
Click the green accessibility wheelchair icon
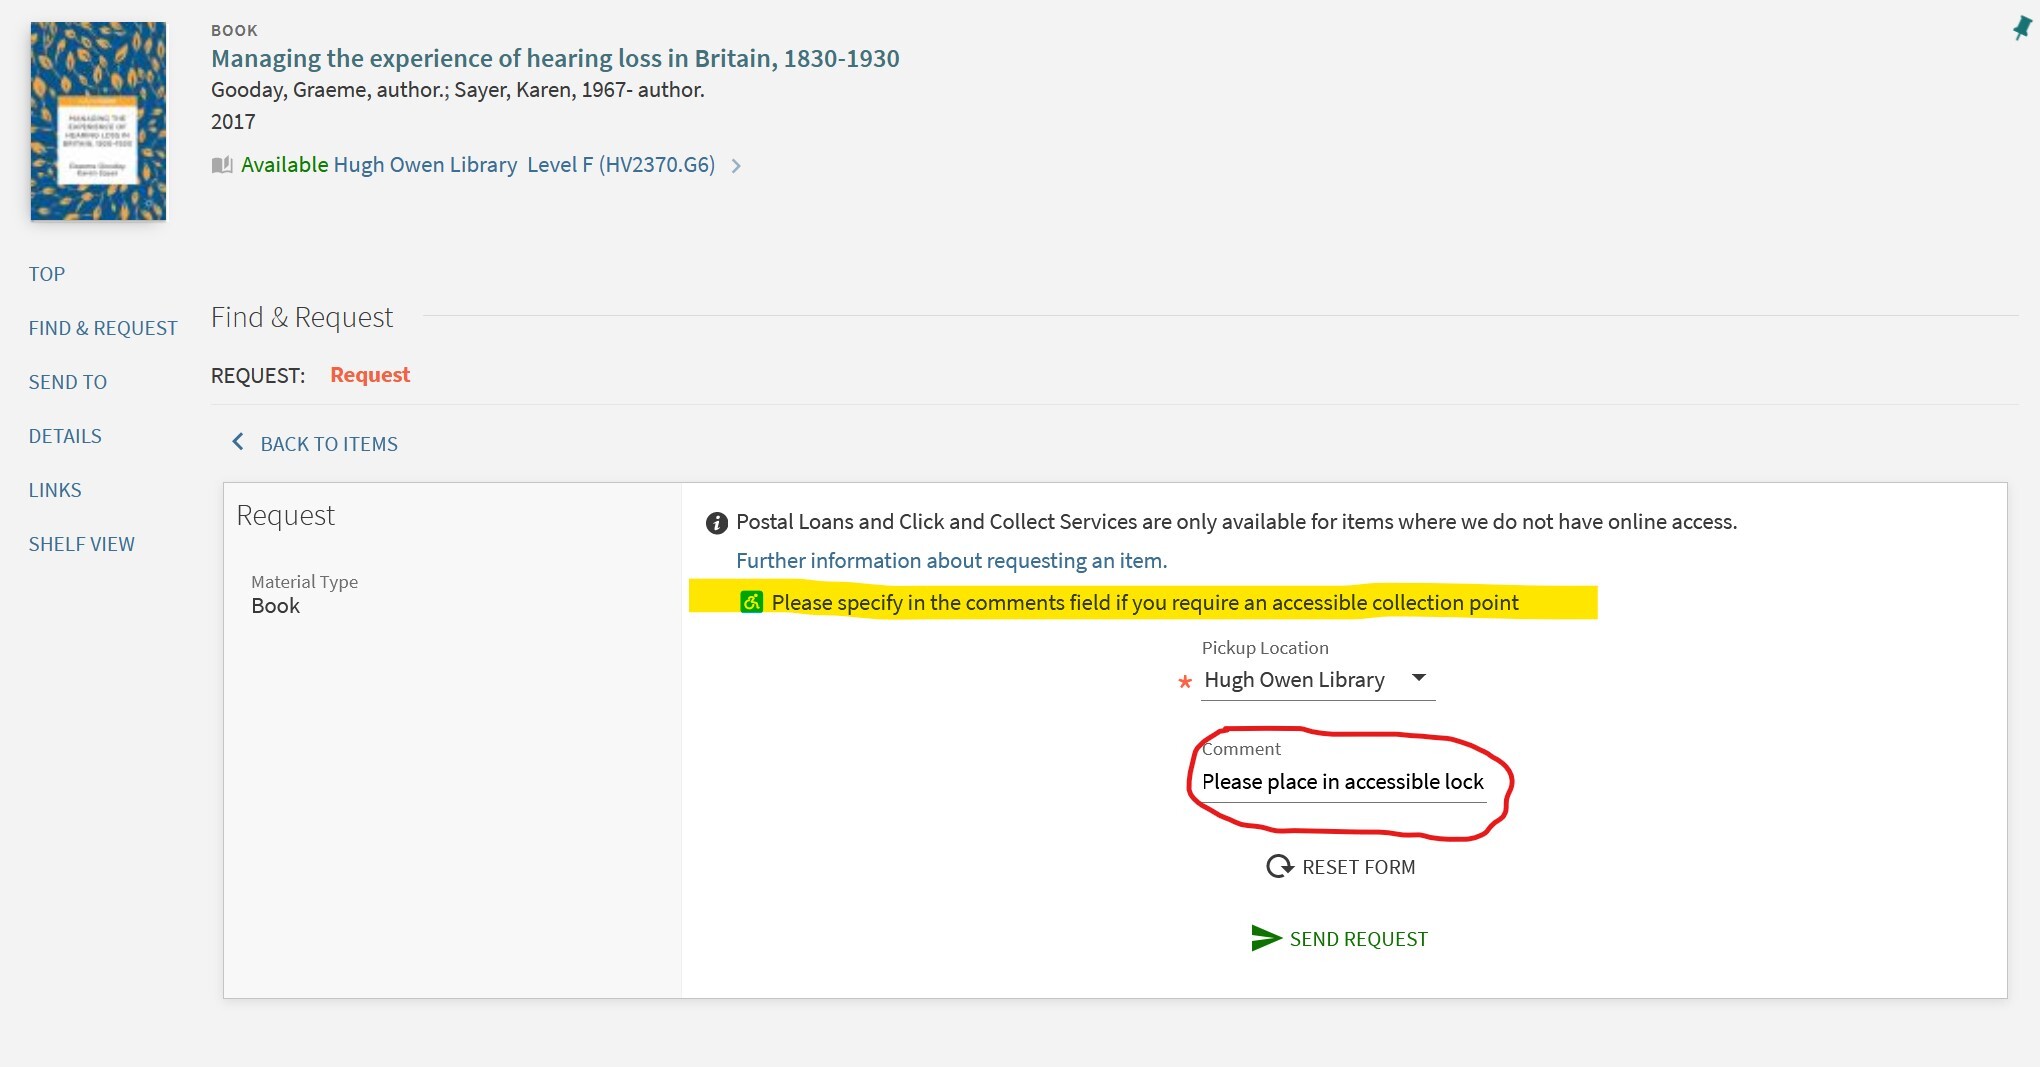[751, 602]
